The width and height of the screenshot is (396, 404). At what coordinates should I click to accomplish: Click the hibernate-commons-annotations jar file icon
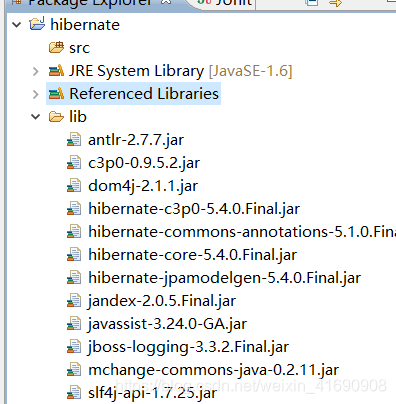tap(74, 232)
